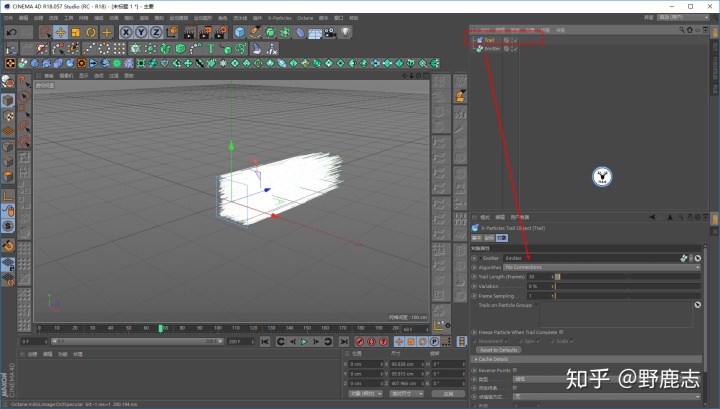The width and height of the screenshot is (720, 409).
Task: Adjust the Variation slider
Action: [x=628, y=286]
